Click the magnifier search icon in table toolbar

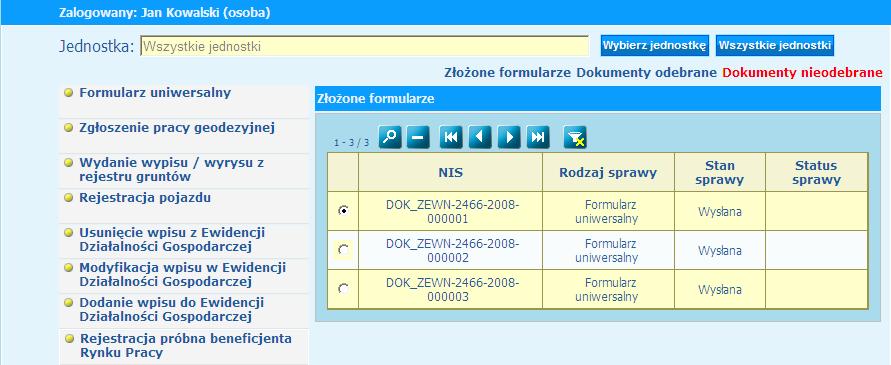point(390,137)
